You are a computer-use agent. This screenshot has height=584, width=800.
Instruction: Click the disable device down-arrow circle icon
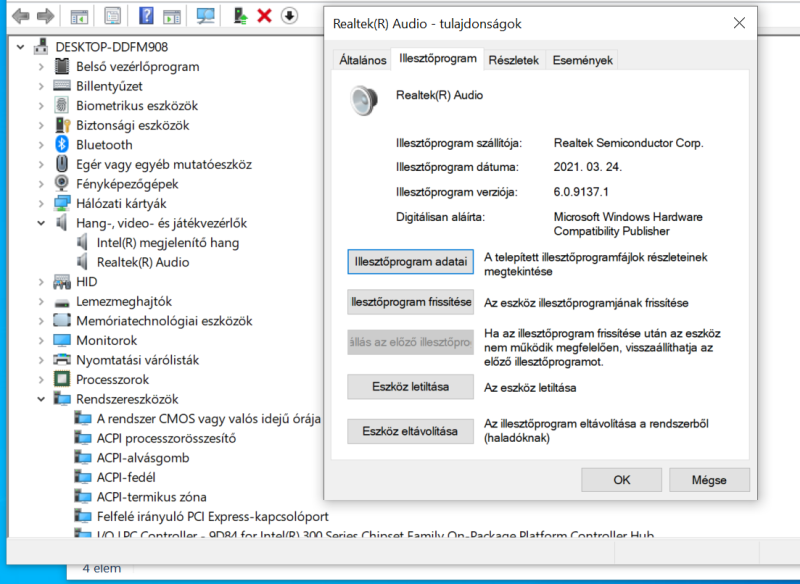click(289, 16)
